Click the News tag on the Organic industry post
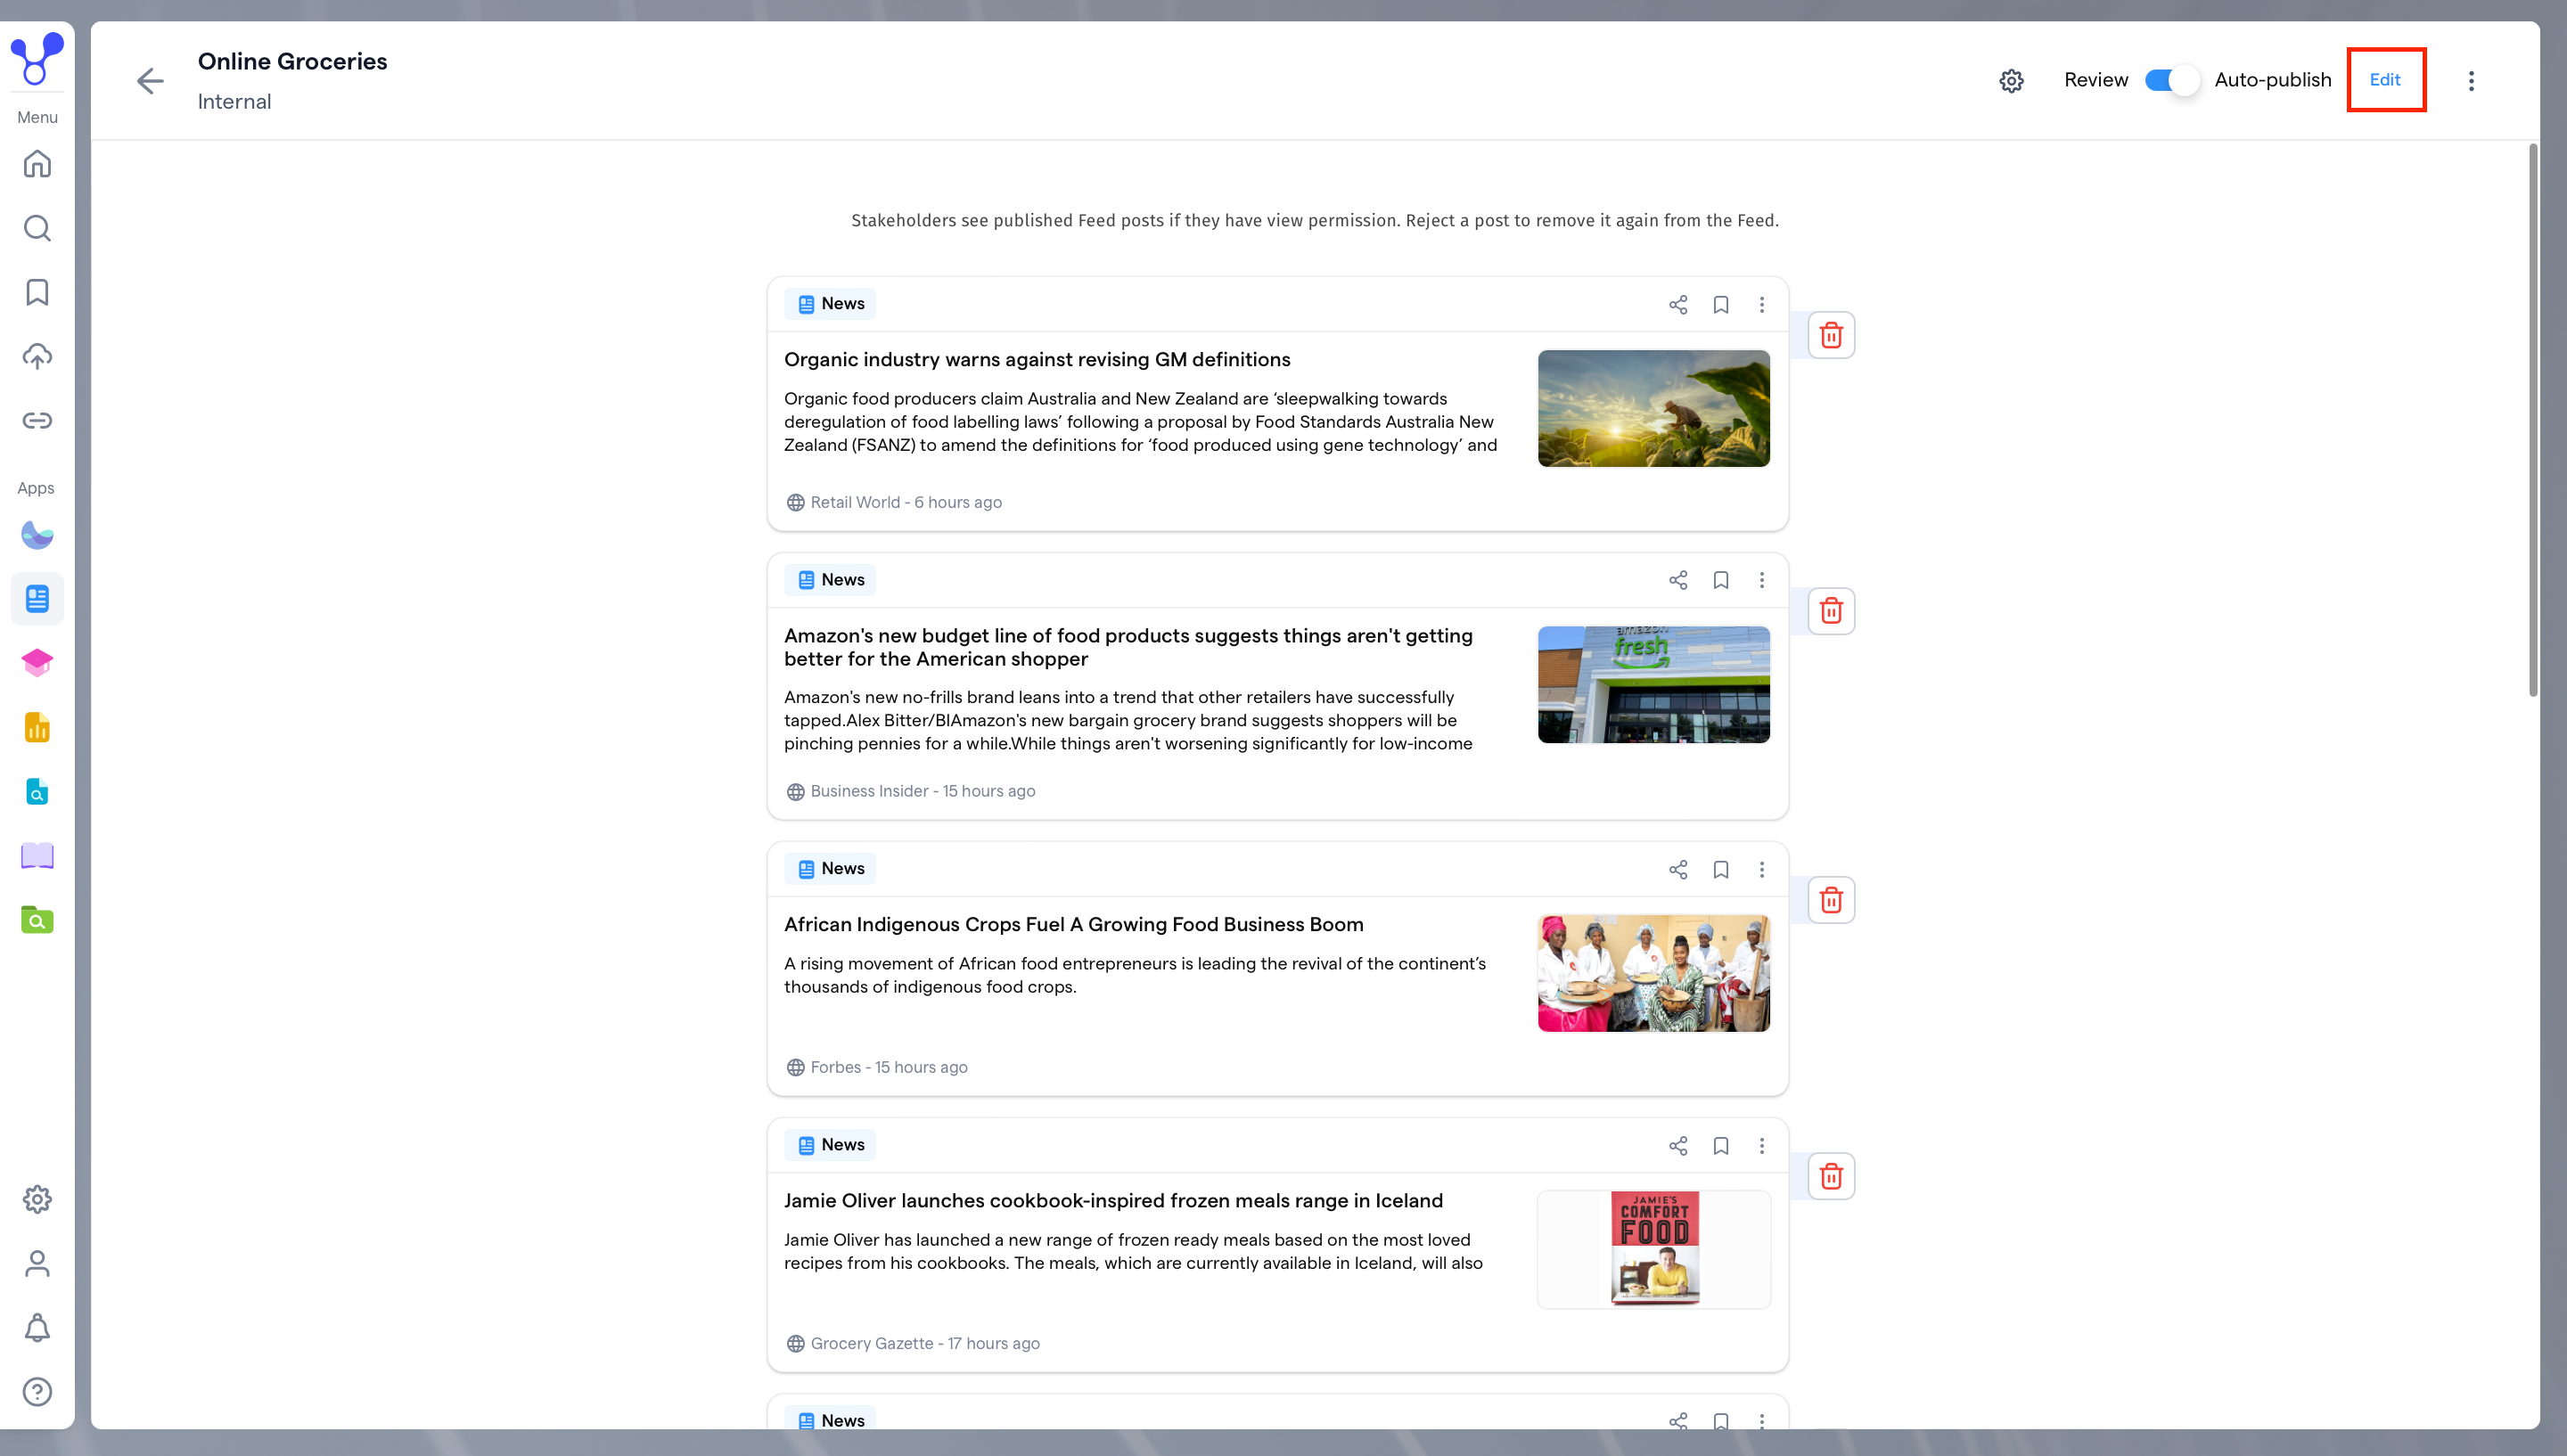 tap(830, 304)
